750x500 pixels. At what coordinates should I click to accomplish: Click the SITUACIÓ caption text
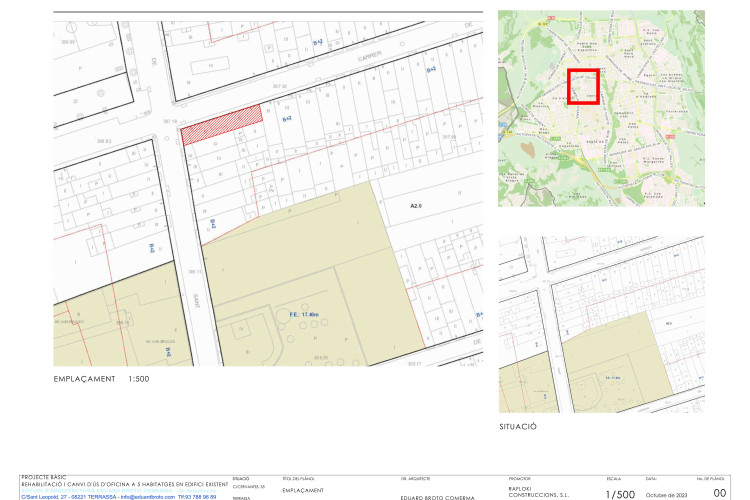click(x=518, y=425)
